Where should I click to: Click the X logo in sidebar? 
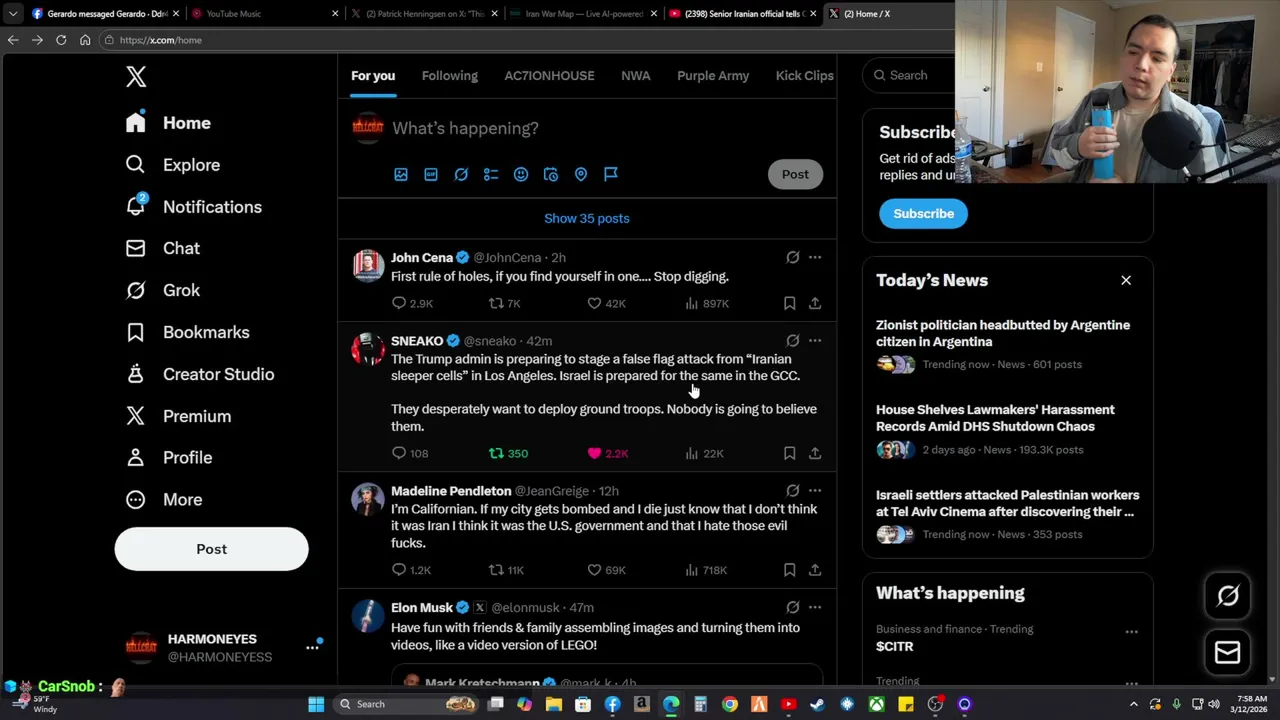tap(136, 76)
